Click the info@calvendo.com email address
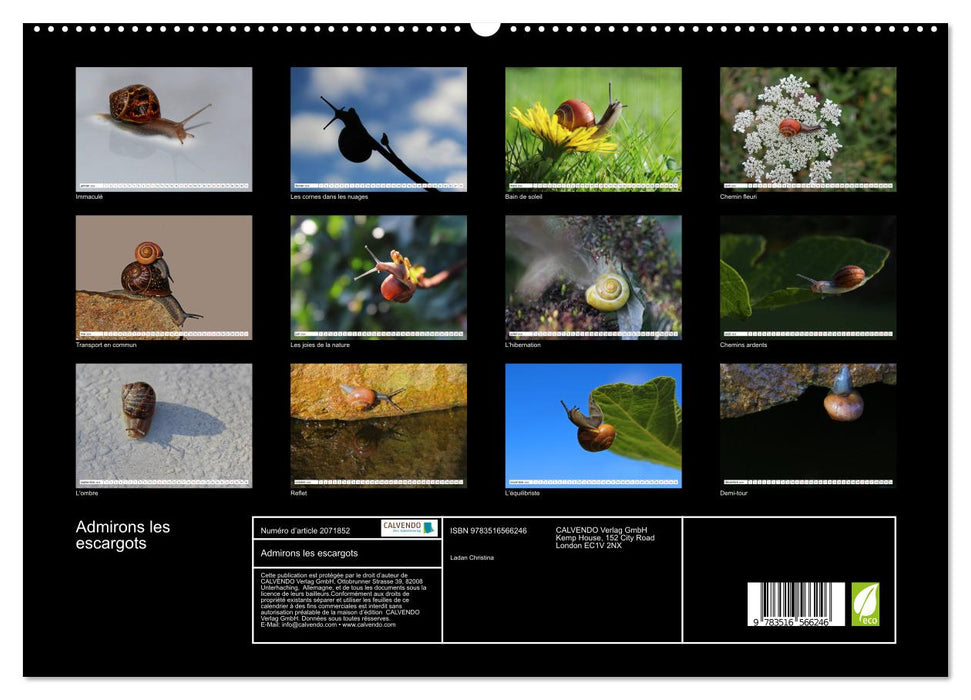 pyautogui.click(x=307, y=625)
